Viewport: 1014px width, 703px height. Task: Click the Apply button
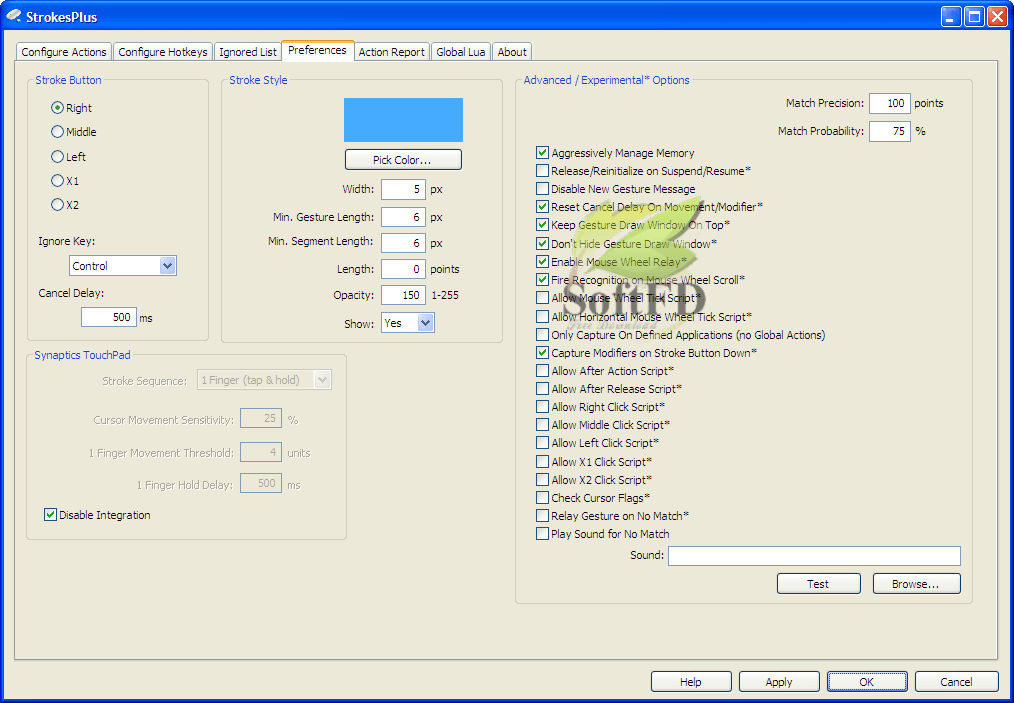click(x=779, y=682)
